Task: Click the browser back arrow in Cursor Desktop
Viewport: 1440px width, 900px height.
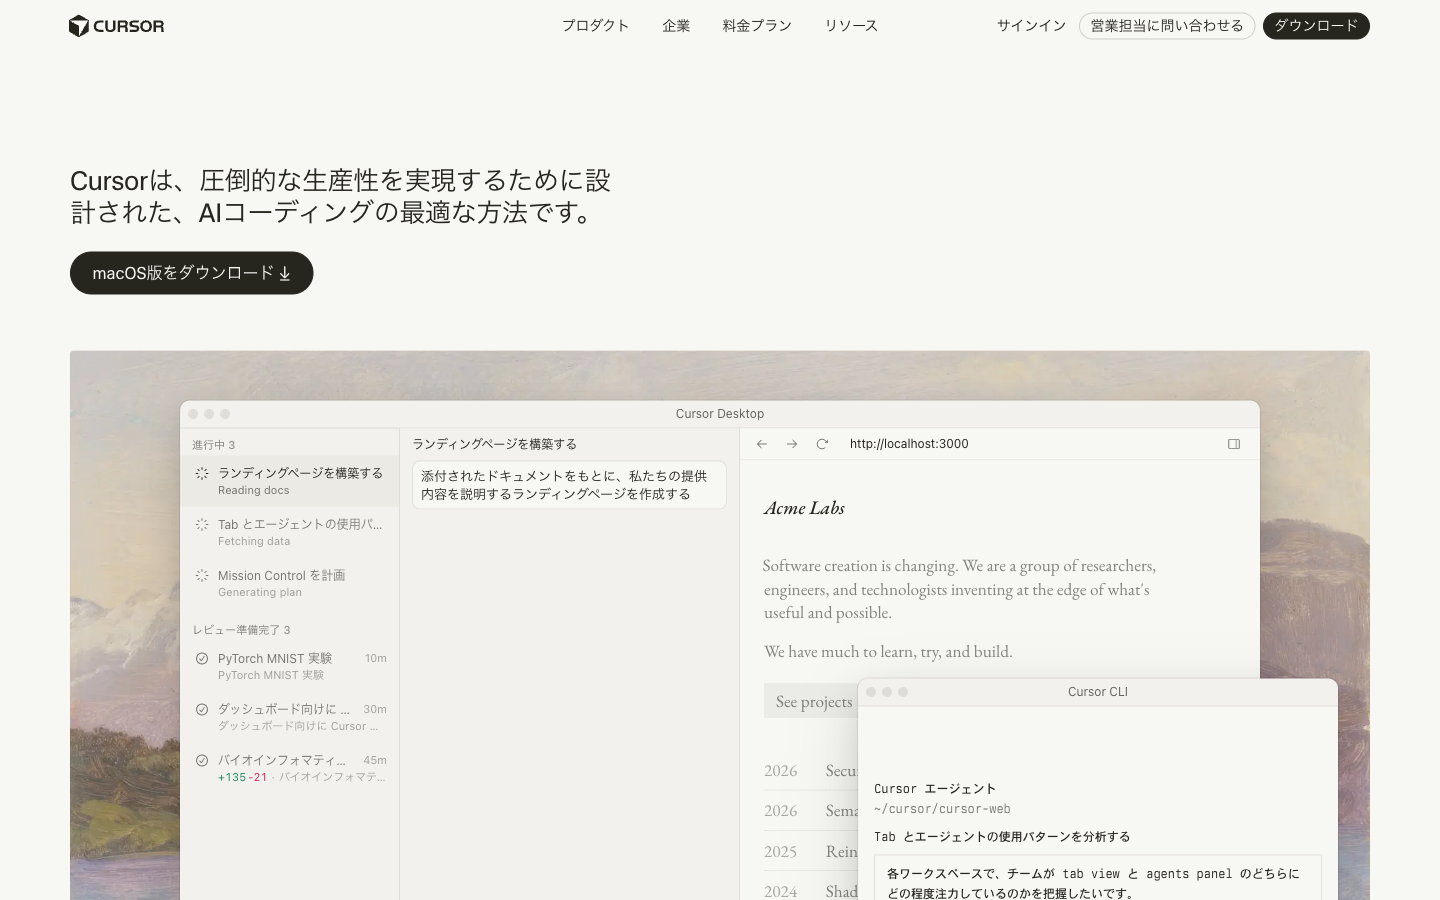Action: coord(762,444)
